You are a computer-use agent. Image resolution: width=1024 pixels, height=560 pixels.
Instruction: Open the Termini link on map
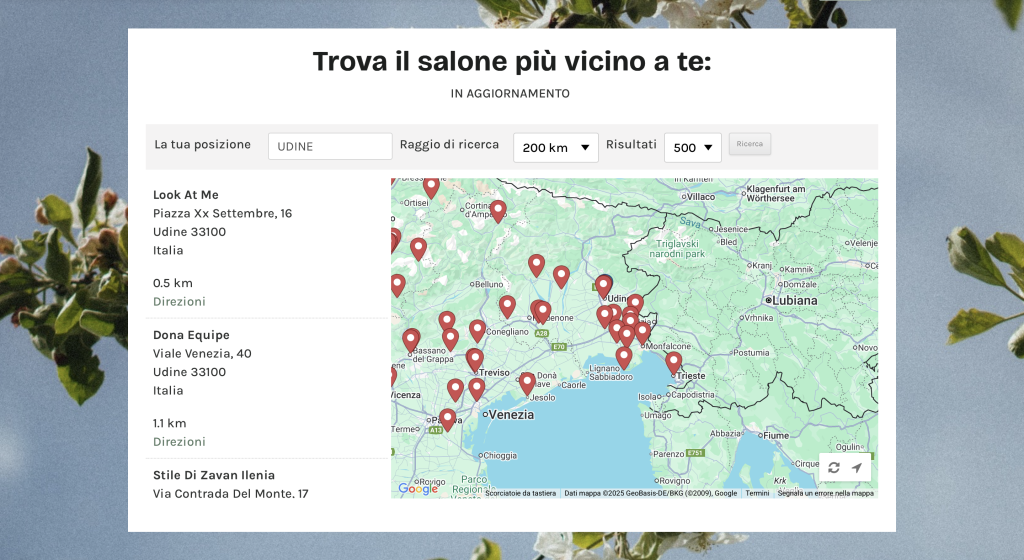point(757,493)
